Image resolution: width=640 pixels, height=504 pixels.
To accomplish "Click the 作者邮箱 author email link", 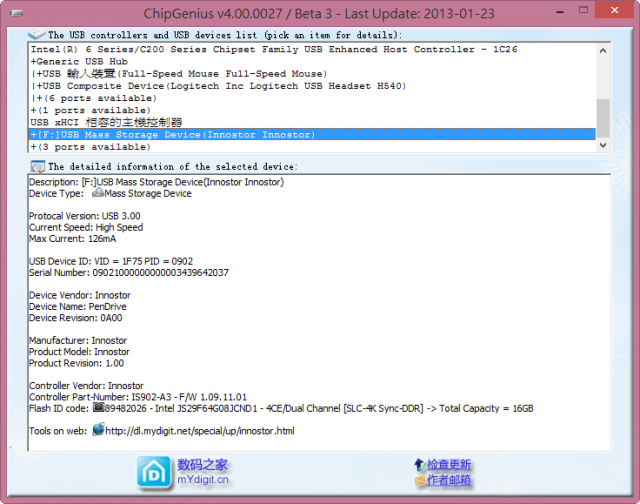I will pyautogui.click(x=449, y=480).
